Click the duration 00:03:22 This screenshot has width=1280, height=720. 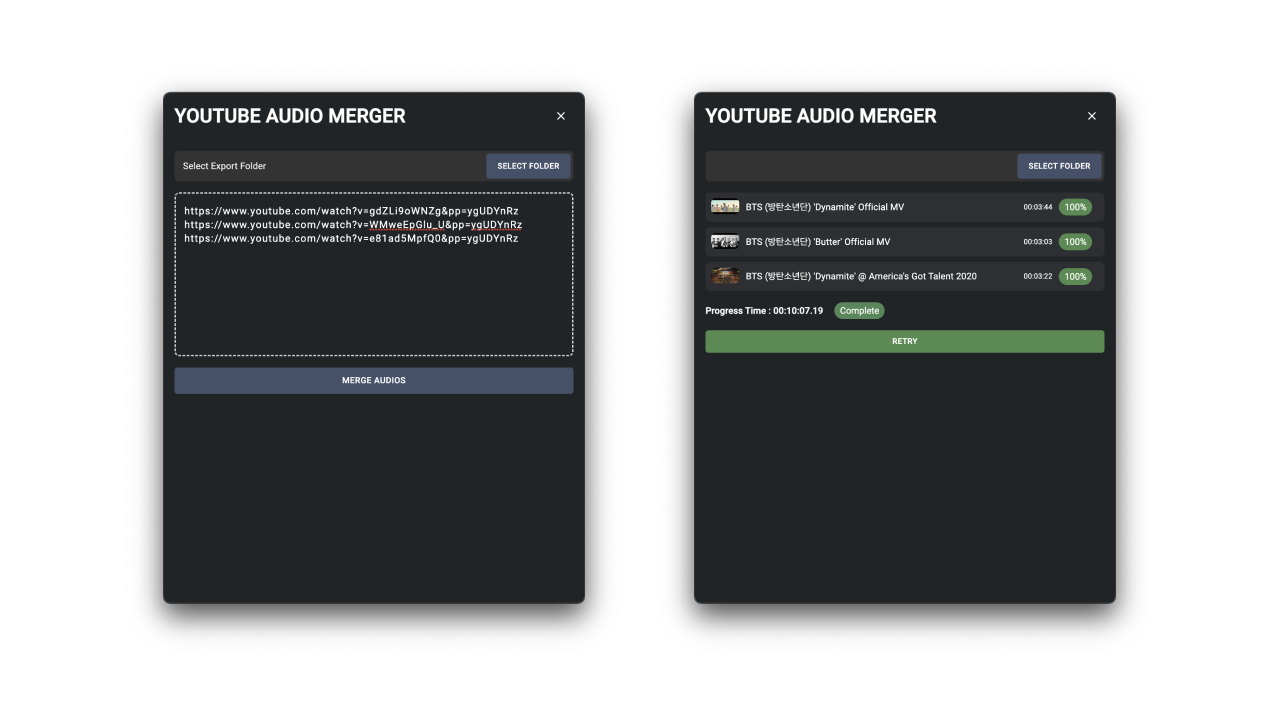point(1038,276)
